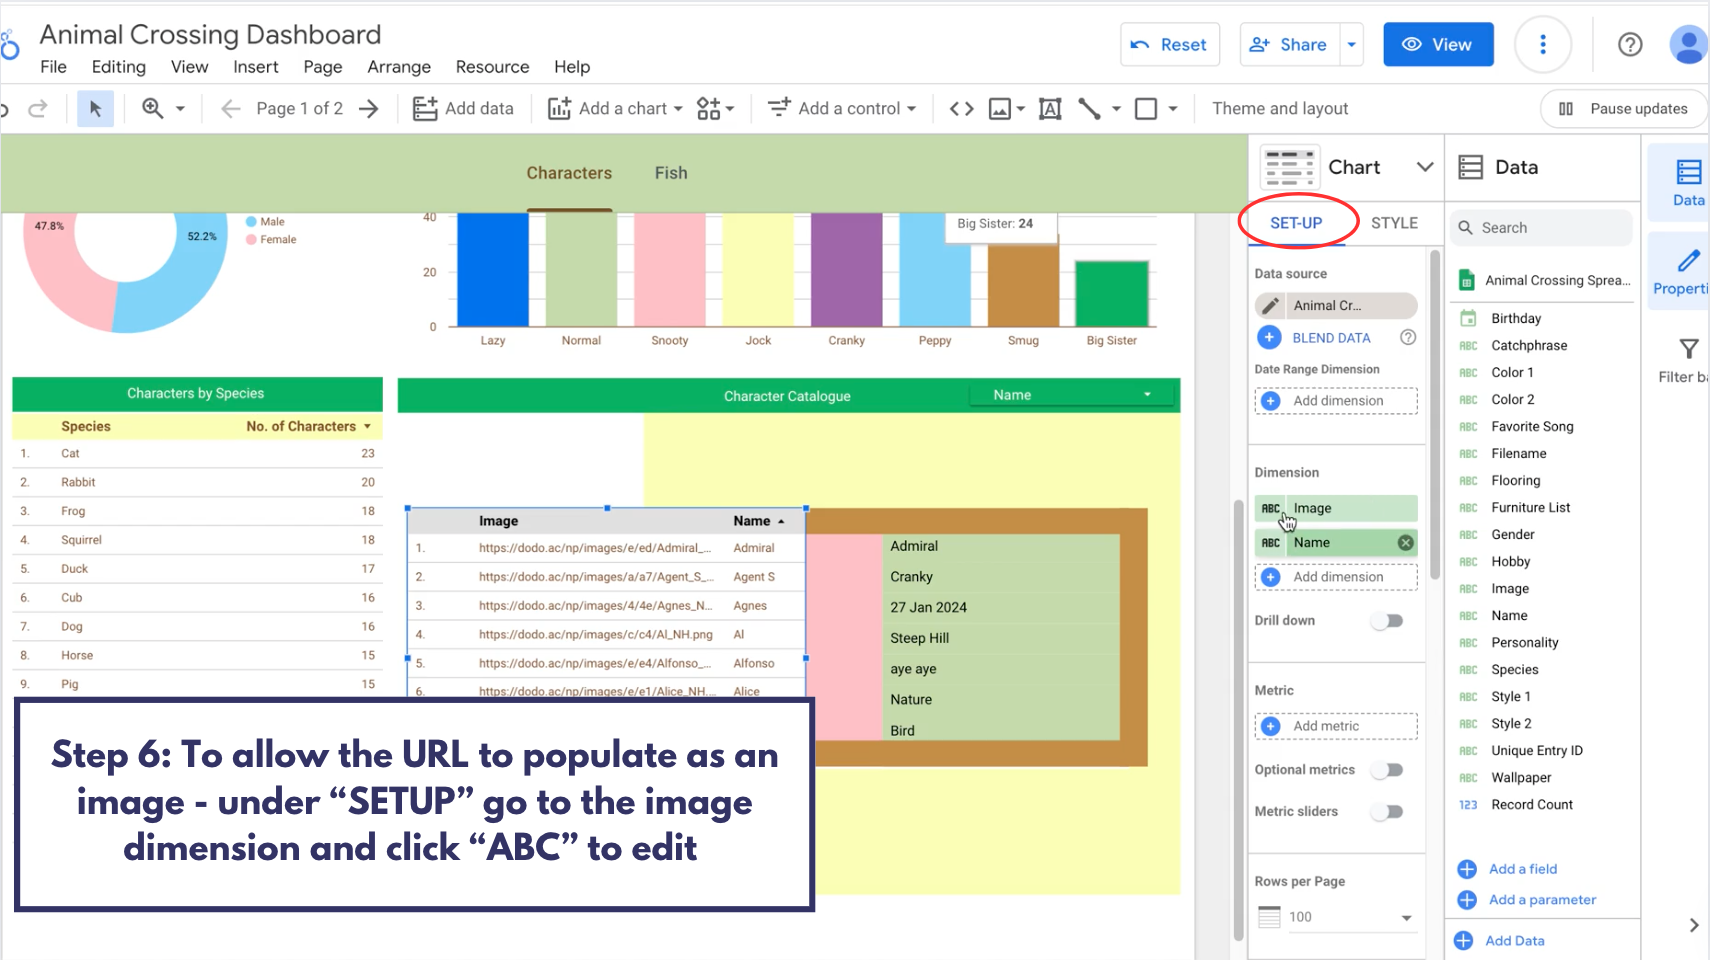Toggle the Metric sliders switch
The height and width of the screenshot is (960, 1710).
tap(1387, 812)
